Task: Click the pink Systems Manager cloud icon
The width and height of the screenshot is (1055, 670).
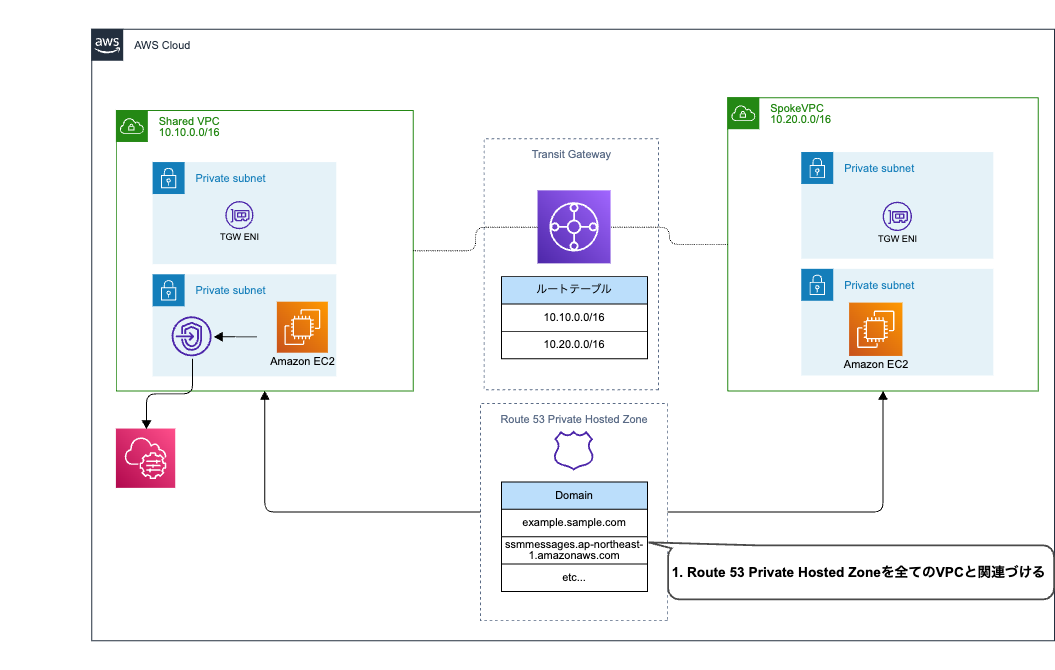Action: [145, 457]
